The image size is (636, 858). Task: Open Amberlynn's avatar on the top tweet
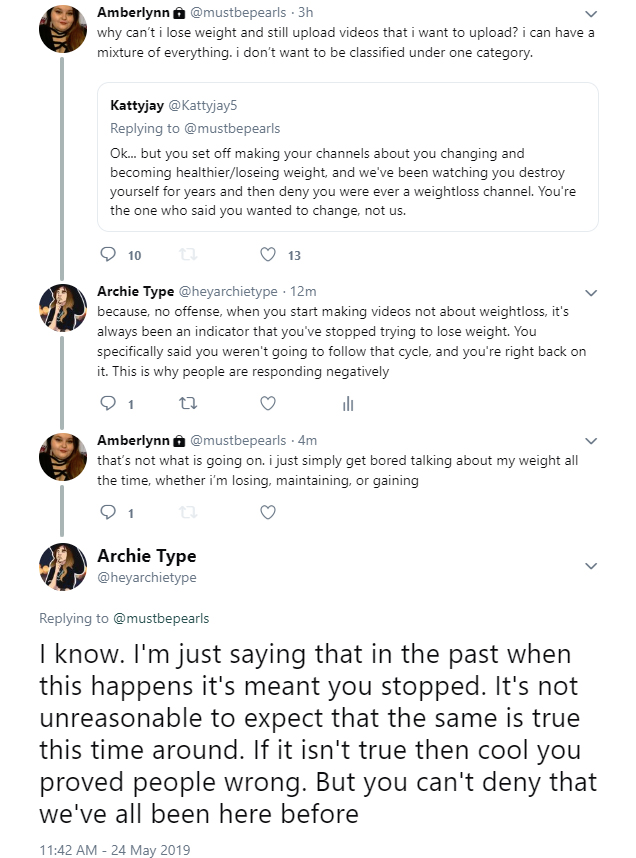tap(63, 29)
